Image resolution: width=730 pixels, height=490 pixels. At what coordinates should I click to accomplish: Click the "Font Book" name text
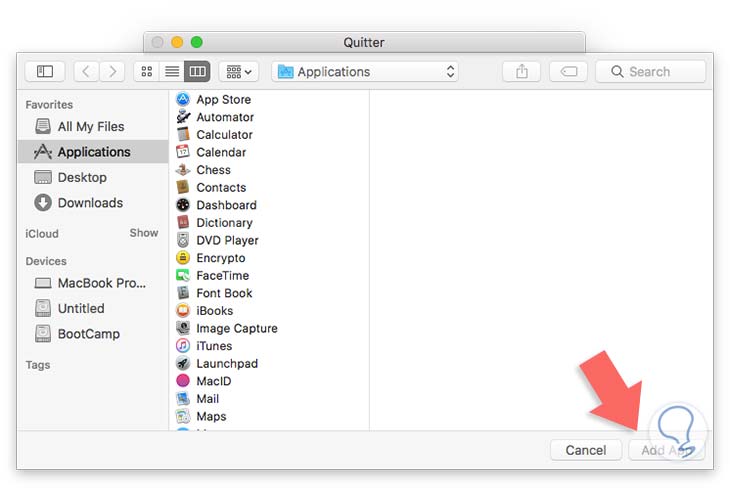[224, 293]
